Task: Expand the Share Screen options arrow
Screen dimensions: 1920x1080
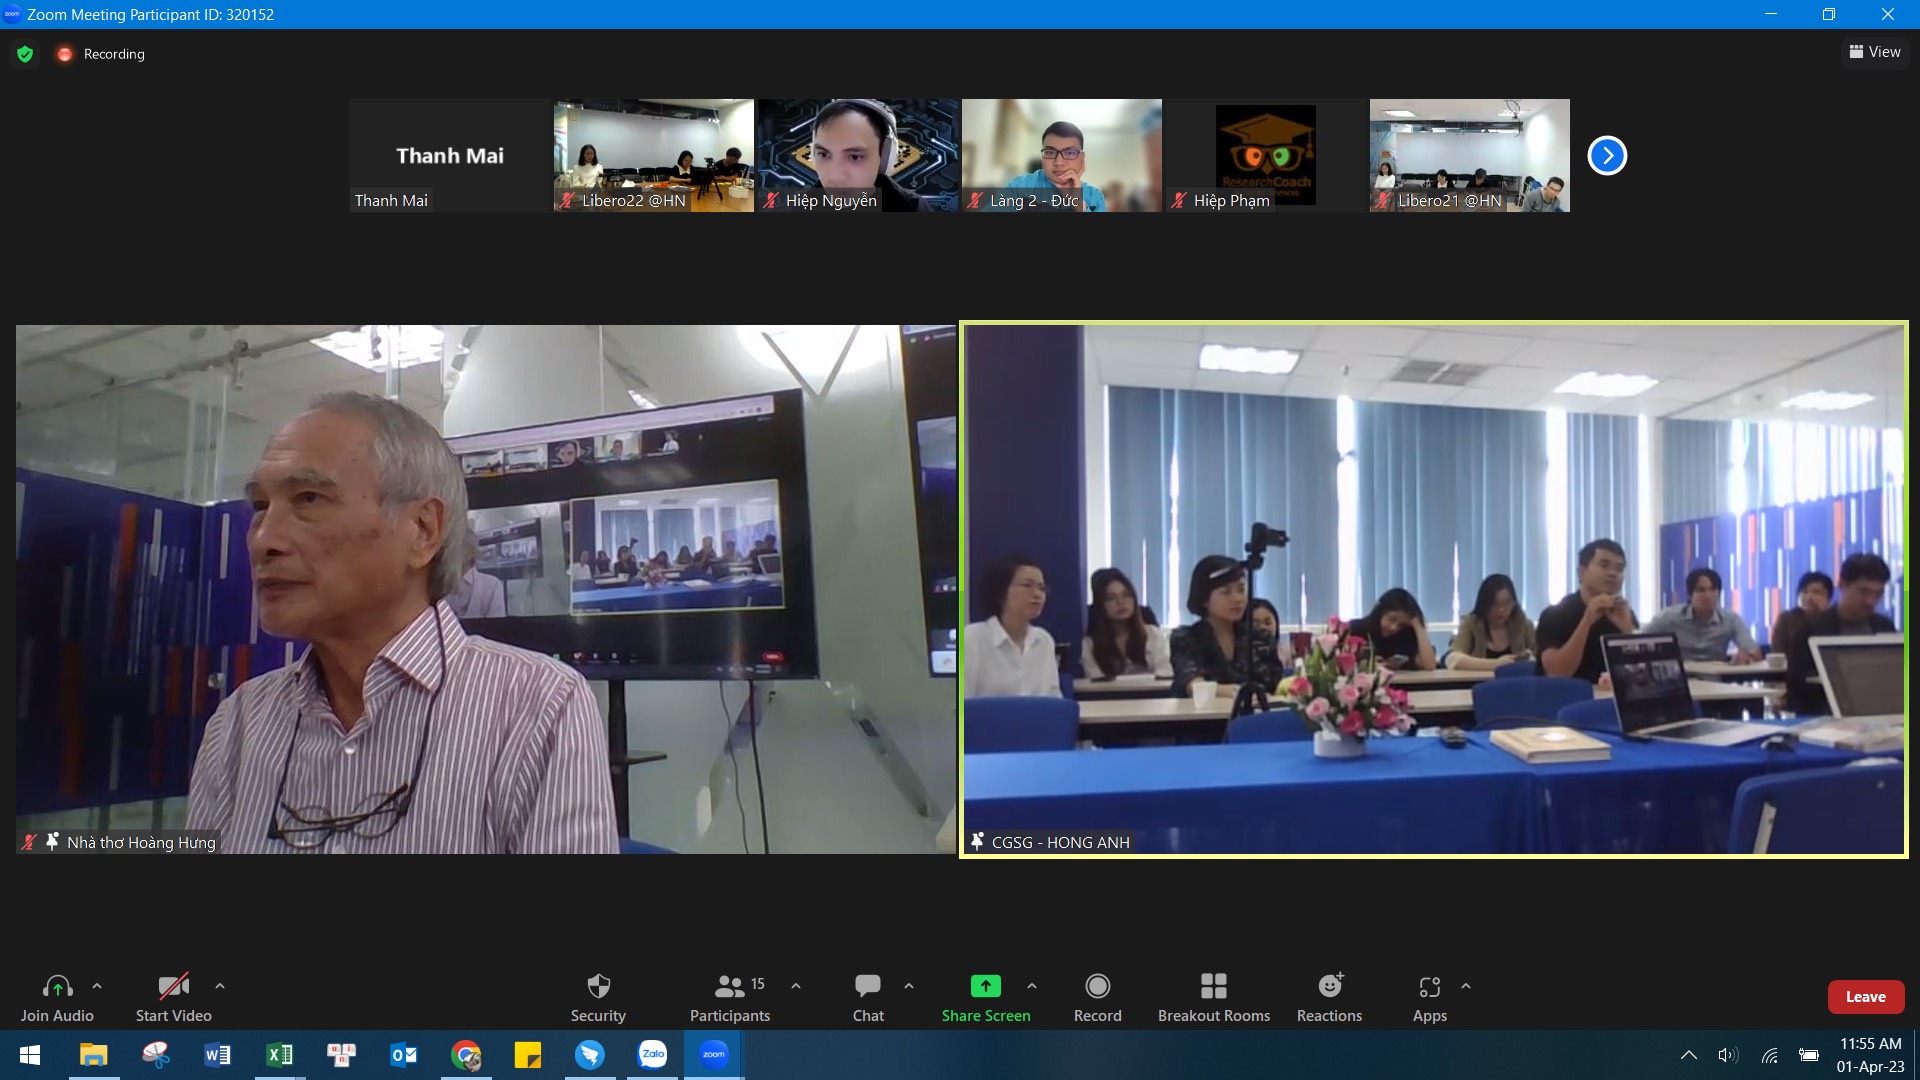Action: (x=1032, y=986)
